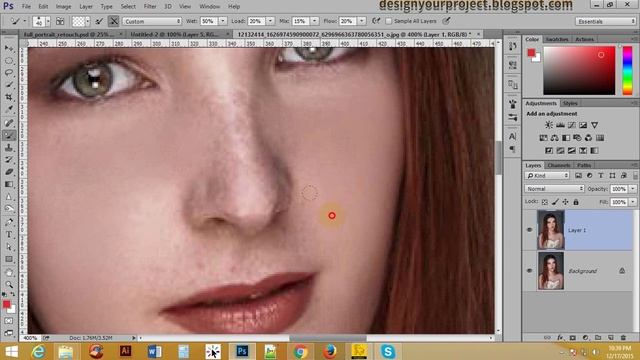Delete layer using trash icon
The height and width of the screenshot is (360, 640).
[623, 338]
